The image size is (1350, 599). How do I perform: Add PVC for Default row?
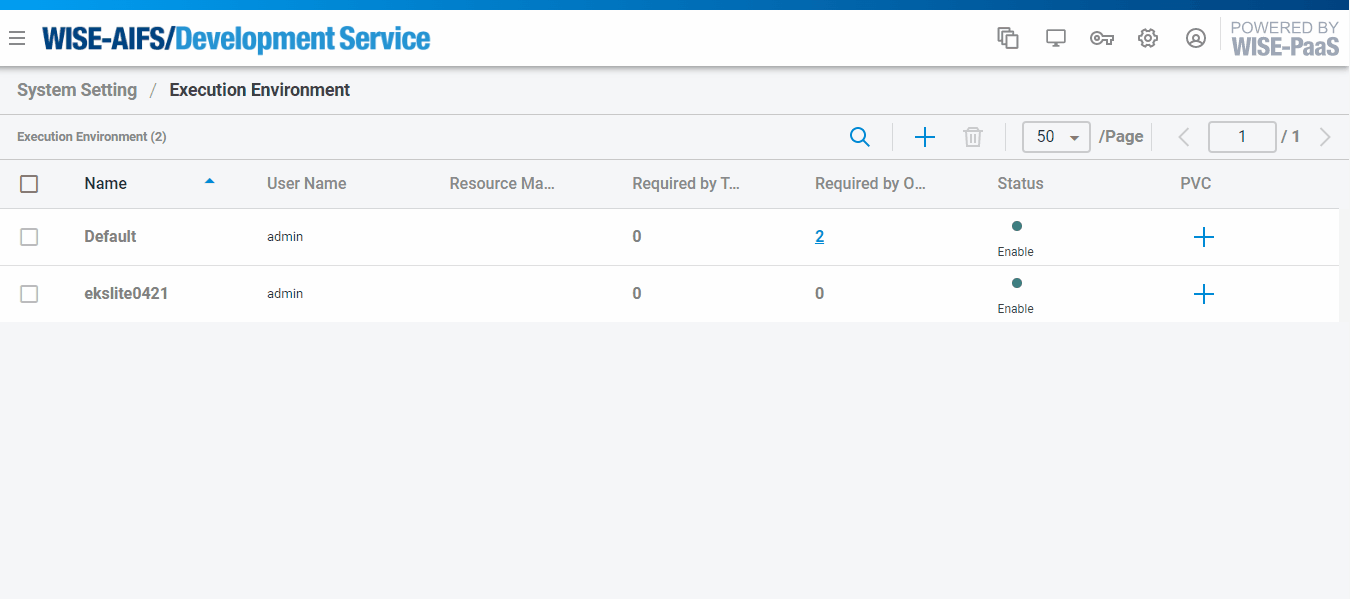pyautogui.click(x=1204, y=237)
